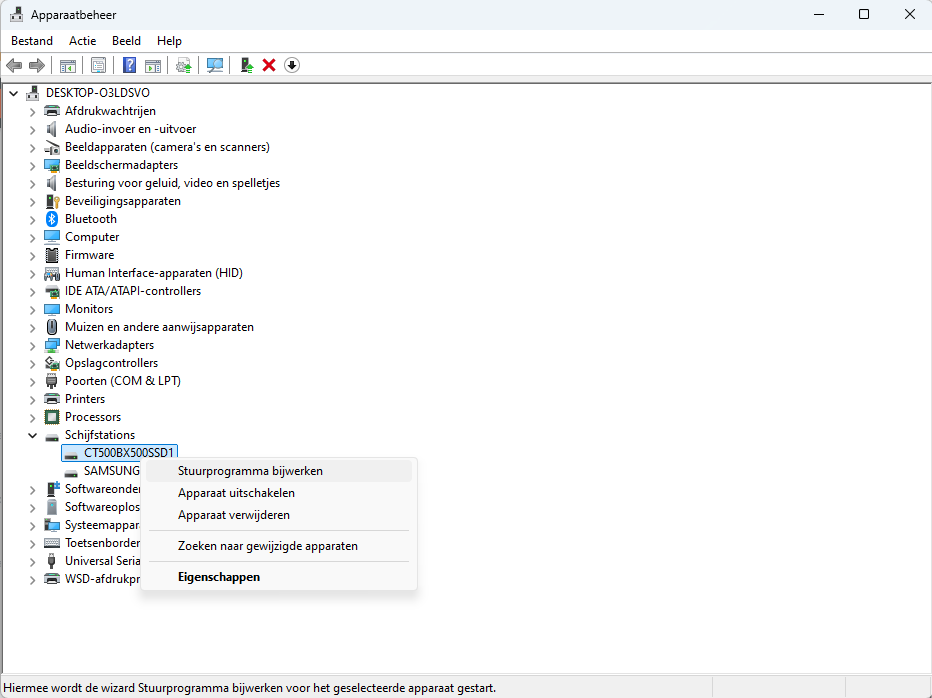Viewport: 932px width, 698px height.
Task: Click the Processors label text
Action: [x=93, y=417]
